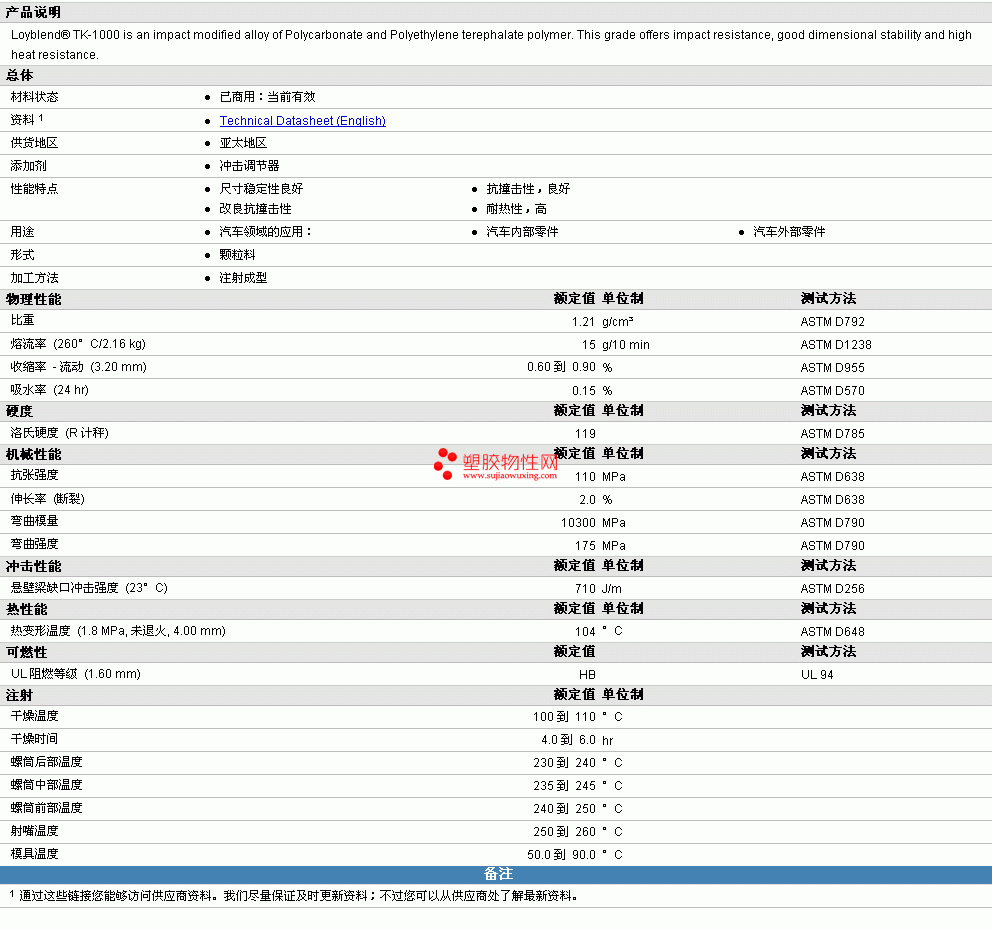
Task: Click the tensile strength value 110
Action: pyautogui.click(x=585, y=477)
